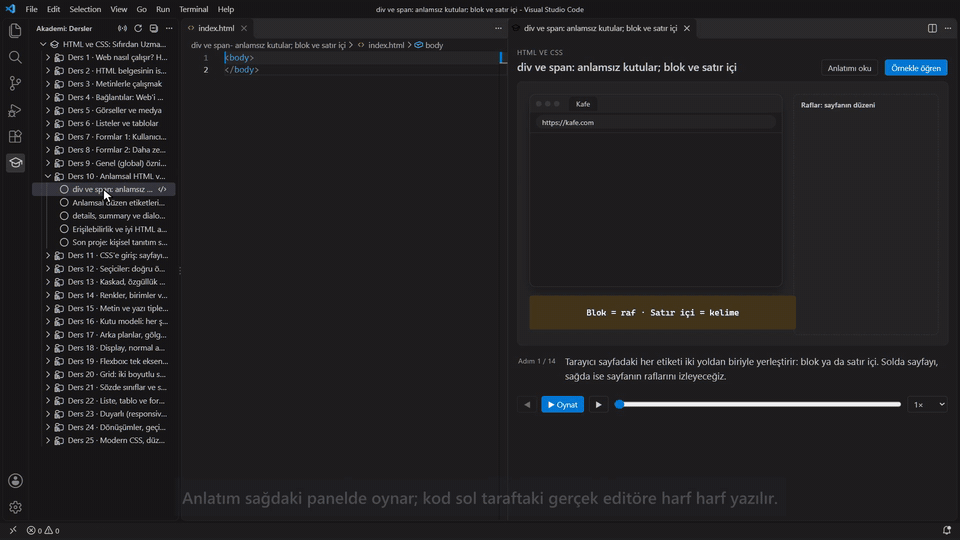Viewport: 960px width, 540px height.
Task: Refresh the Akademi: Dersler list
Action: (138, 29)
